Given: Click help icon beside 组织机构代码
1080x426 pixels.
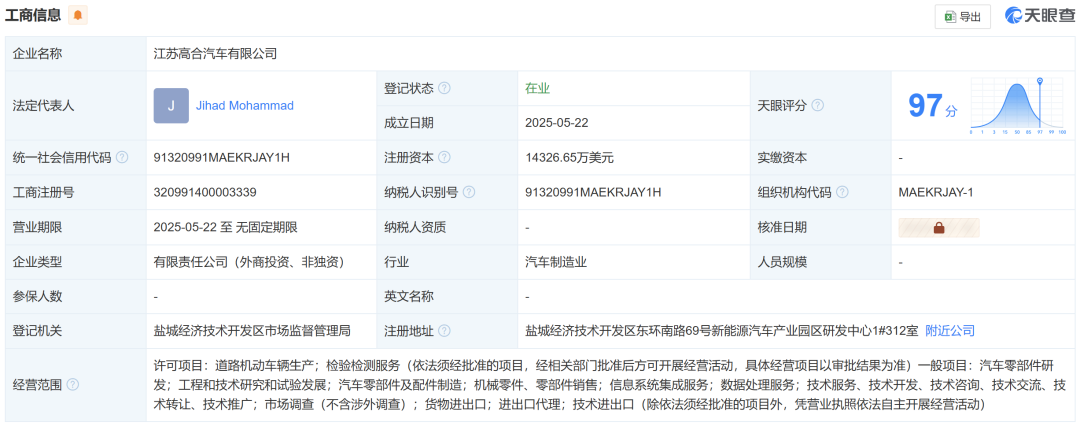Looking at the screenshot, I should coord(842,192).
